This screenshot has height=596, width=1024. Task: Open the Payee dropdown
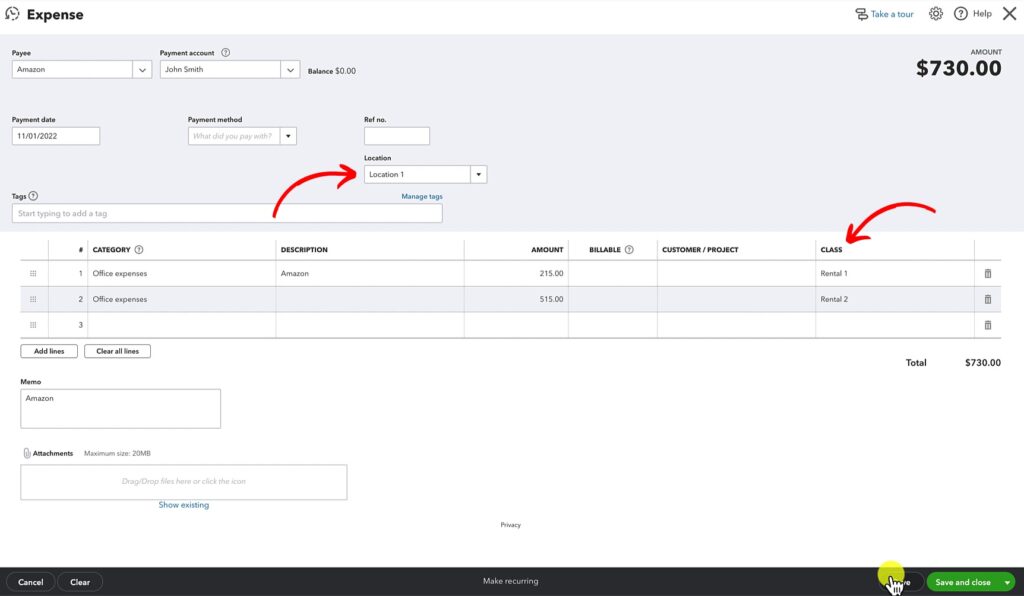click(x=142, y=69)
